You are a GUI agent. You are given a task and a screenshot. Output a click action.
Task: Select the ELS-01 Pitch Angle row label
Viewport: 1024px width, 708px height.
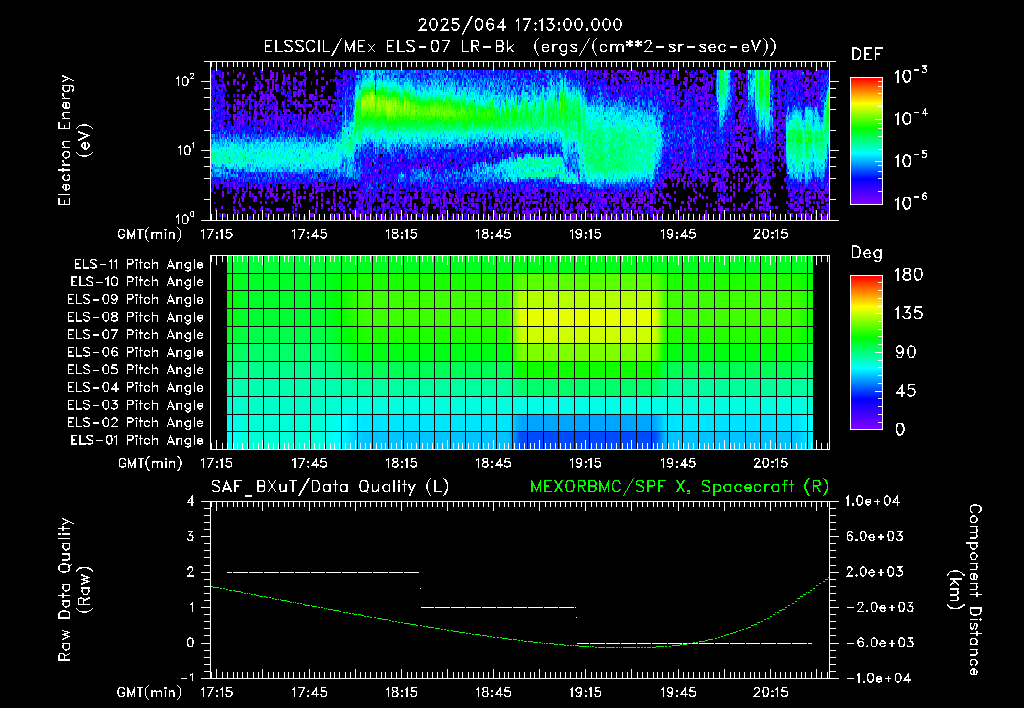point(137,441)
